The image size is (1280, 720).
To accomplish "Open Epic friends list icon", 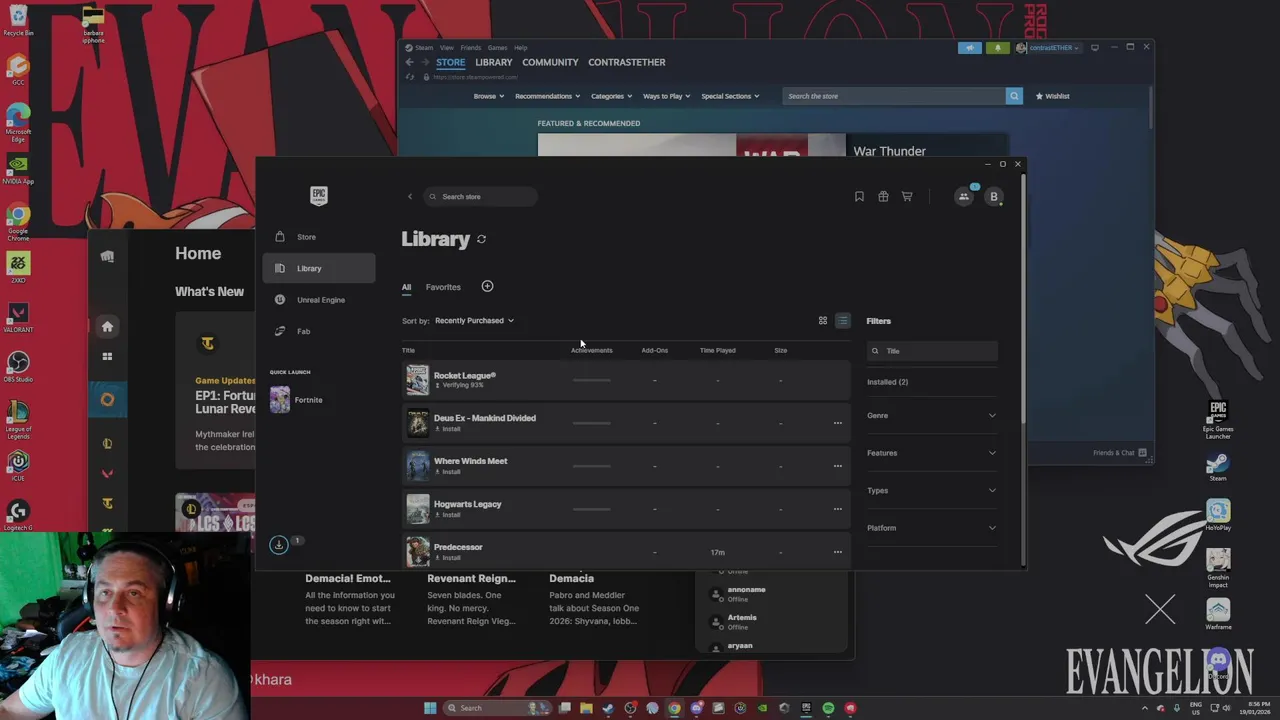I will 964,196.
